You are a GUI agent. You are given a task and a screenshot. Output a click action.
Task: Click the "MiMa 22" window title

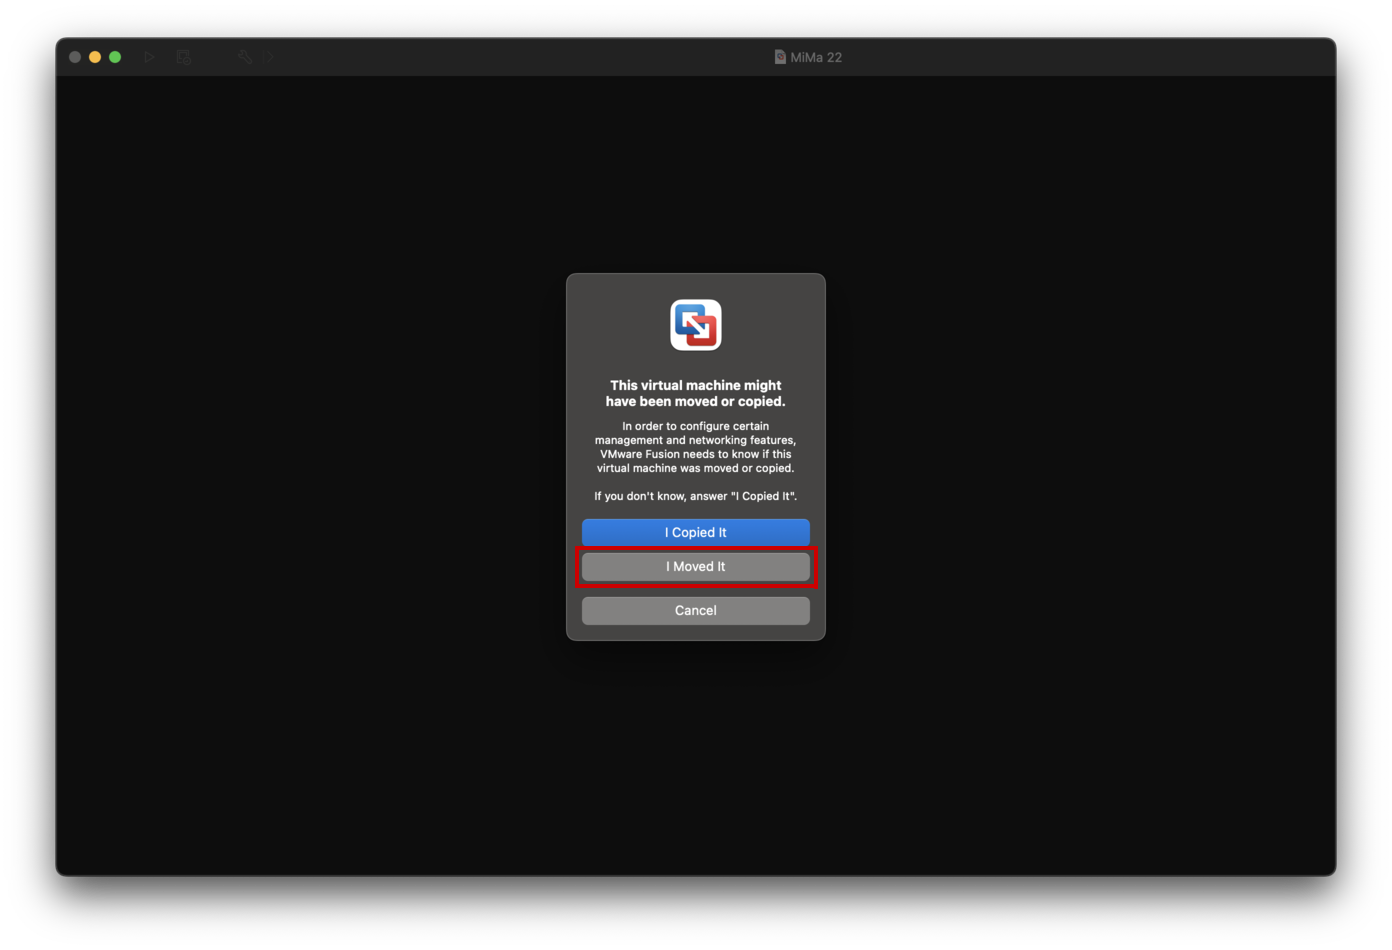point(816,57)
